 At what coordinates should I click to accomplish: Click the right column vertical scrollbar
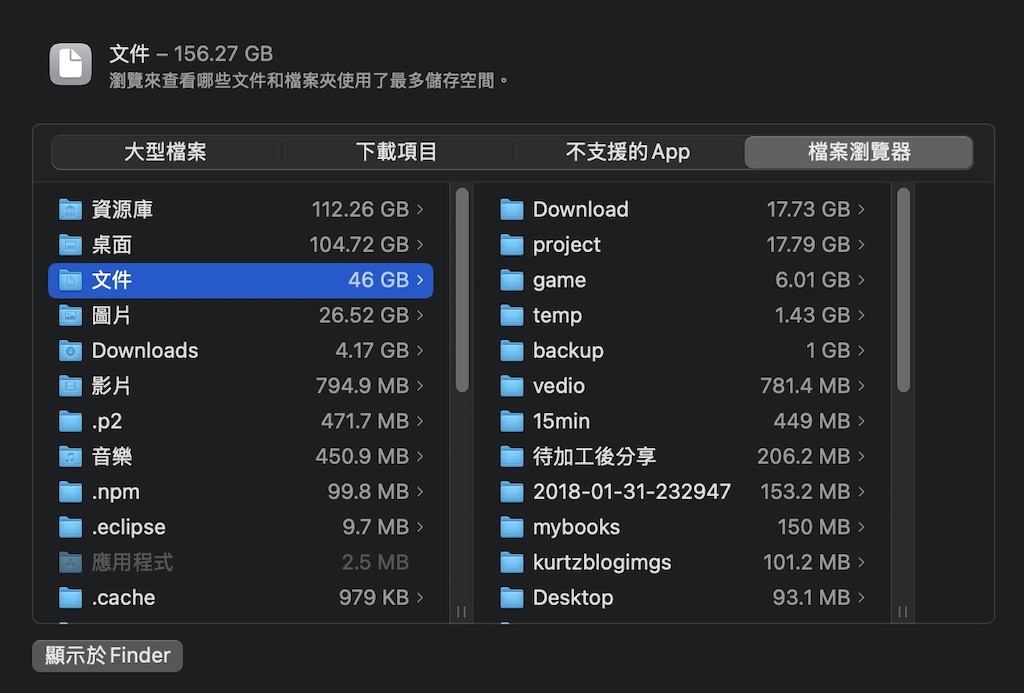coord(904,290)
